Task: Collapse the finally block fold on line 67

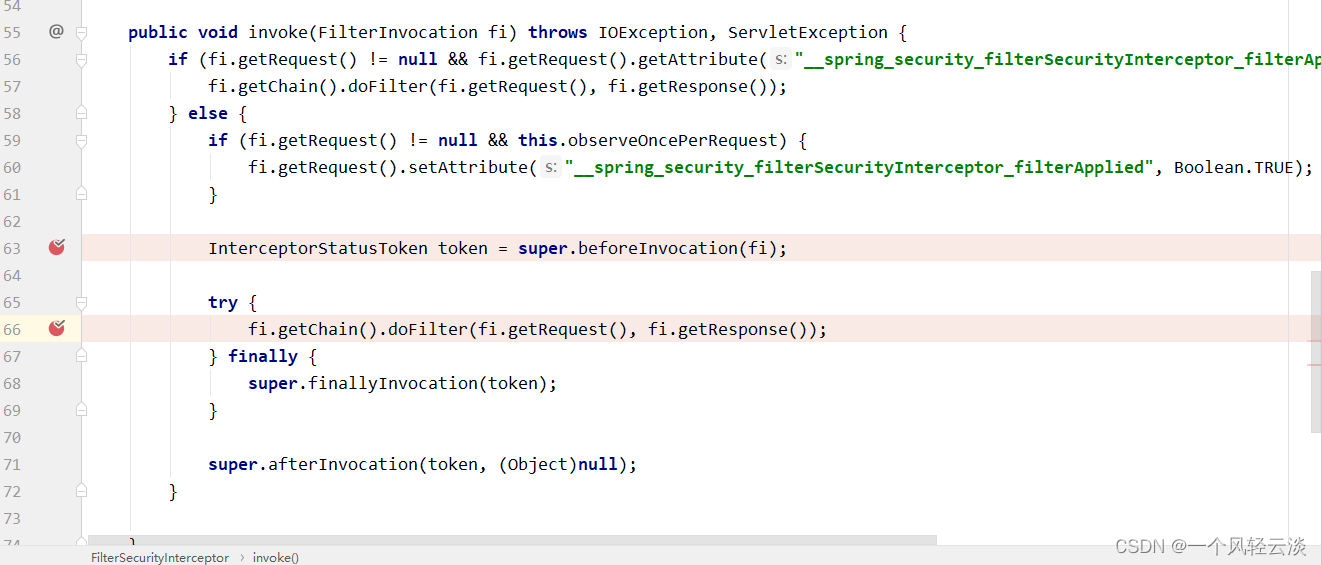Action: coord(82,357)
